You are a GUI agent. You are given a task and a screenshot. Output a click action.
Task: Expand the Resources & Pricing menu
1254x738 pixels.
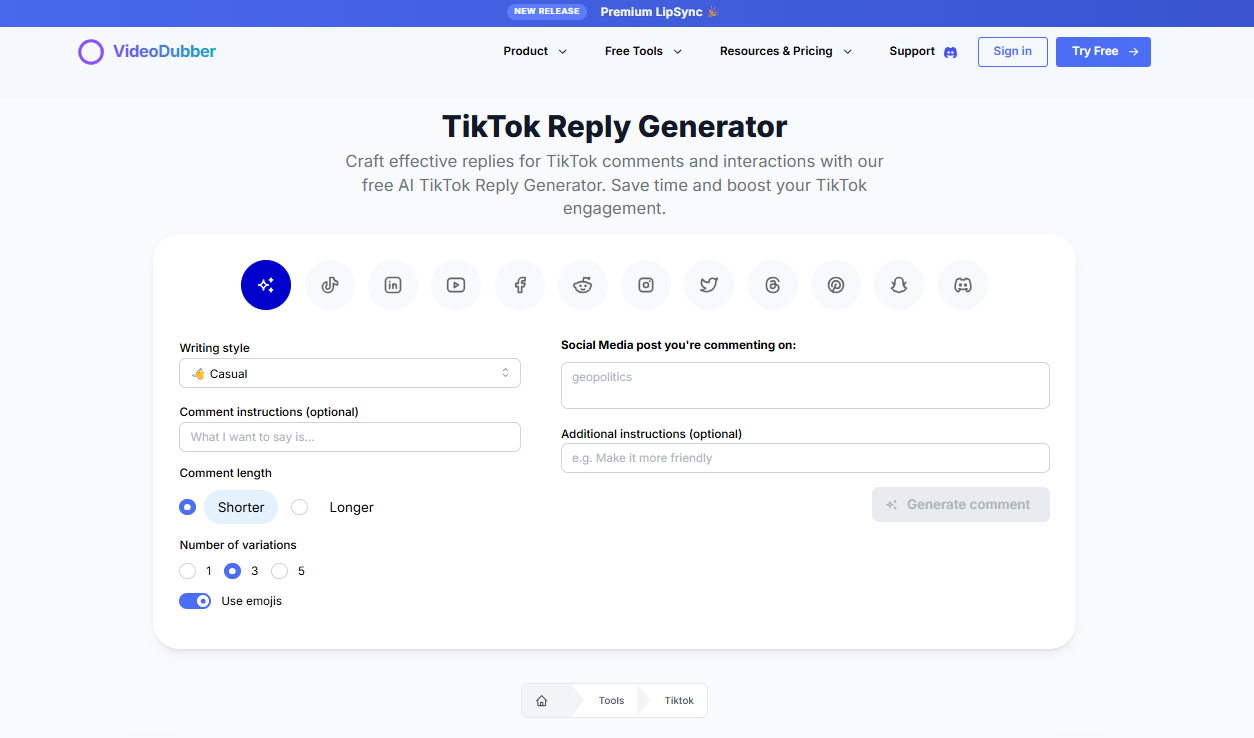pyautogui.click(x=786, y=51)
